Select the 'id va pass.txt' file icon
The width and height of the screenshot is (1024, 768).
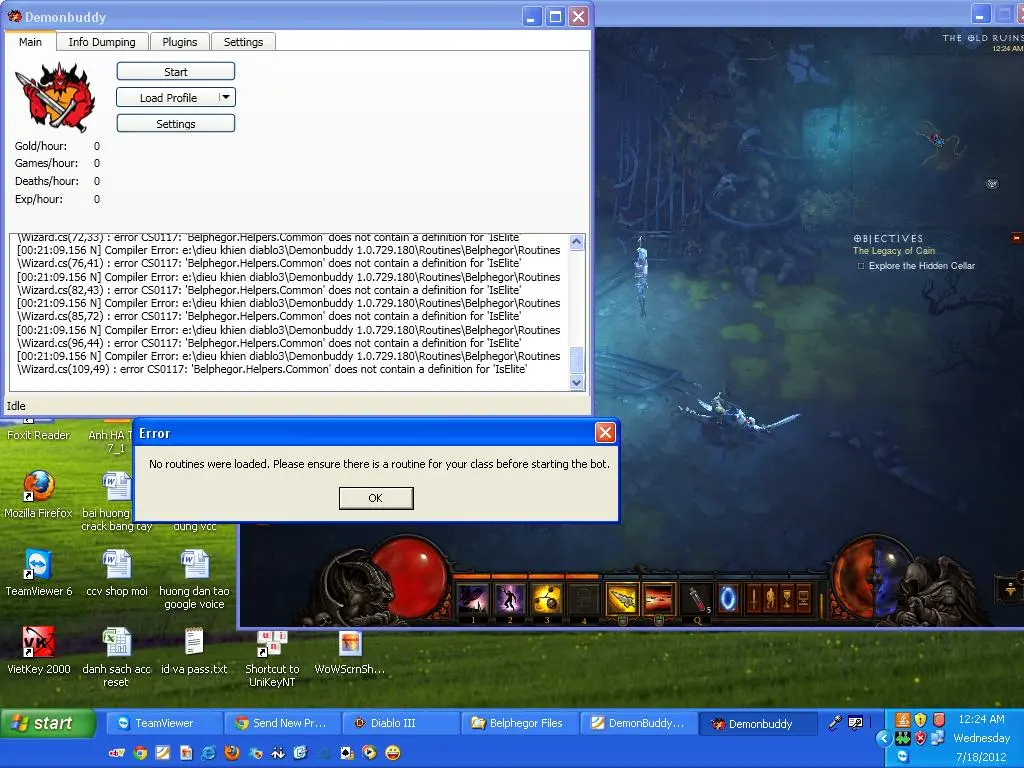pos(194,643)
